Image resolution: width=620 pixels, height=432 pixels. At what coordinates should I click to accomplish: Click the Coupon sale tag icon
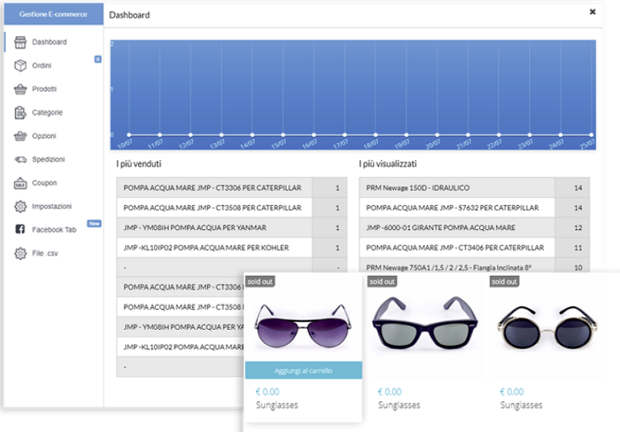coord(20,183)
